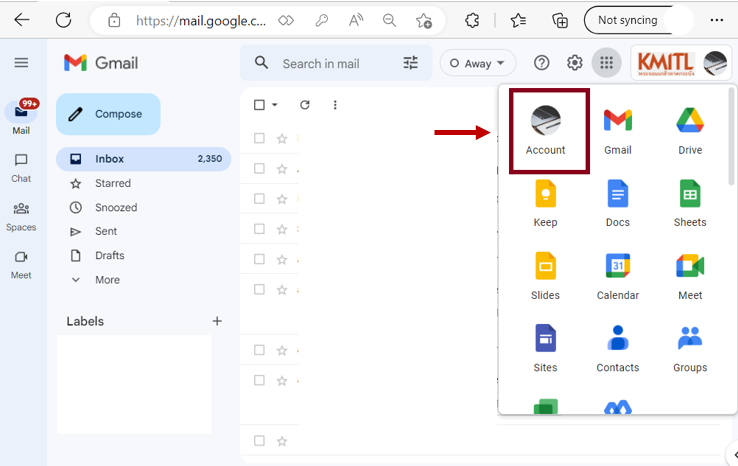The height and width of the screenshot is (466, 738).
Task: Click the Google apps grid button
Action: click(606, 63)
